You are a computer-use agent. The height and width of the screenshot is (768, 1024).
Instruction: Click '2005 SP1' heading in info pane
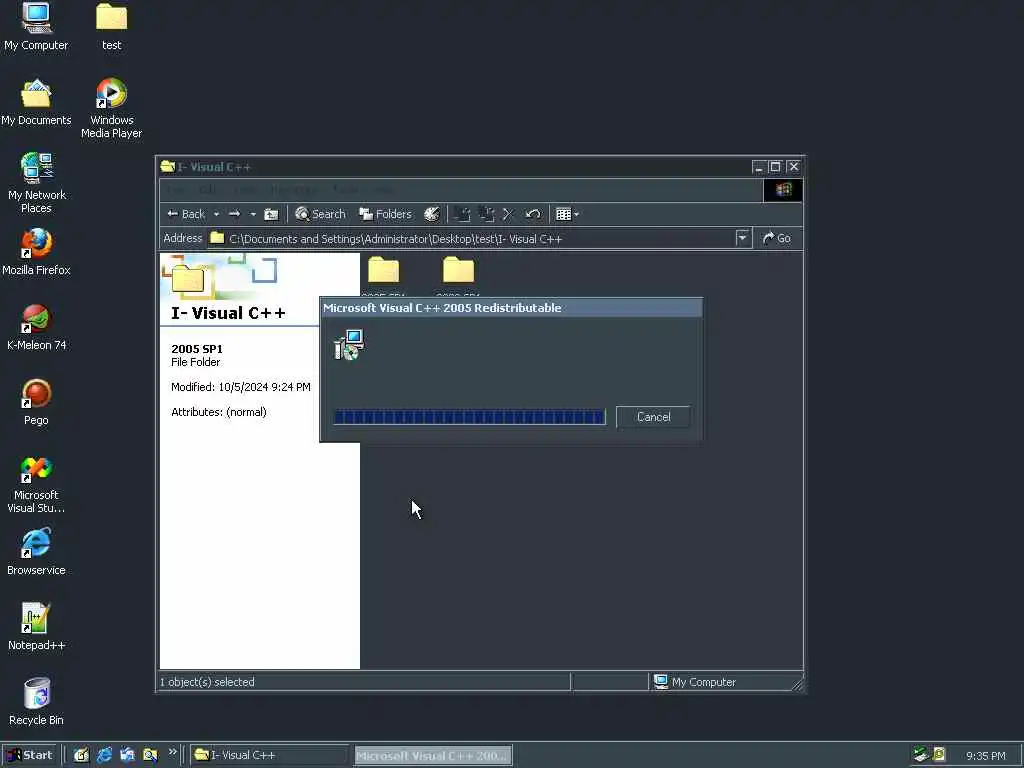point(197,349)
